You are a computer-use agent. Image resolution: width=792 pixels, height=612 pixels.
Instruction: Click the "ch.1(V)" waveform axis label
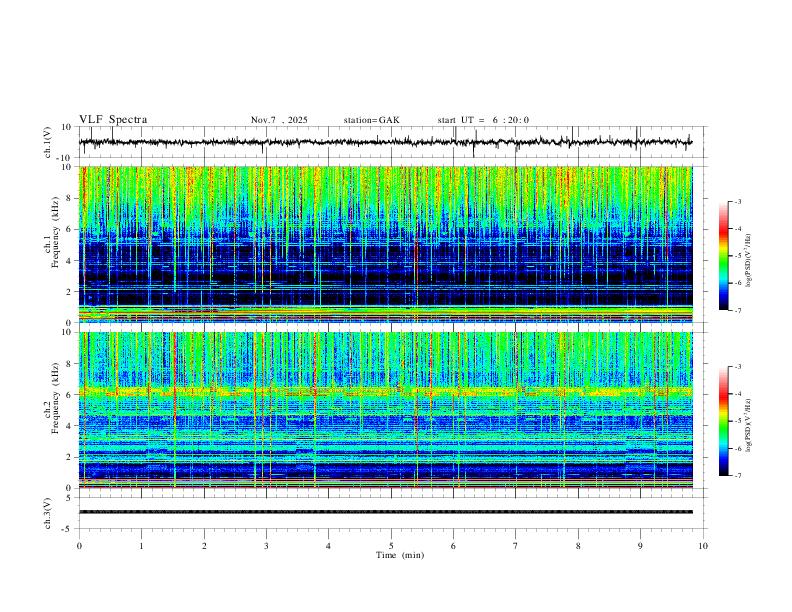(48, 142)
